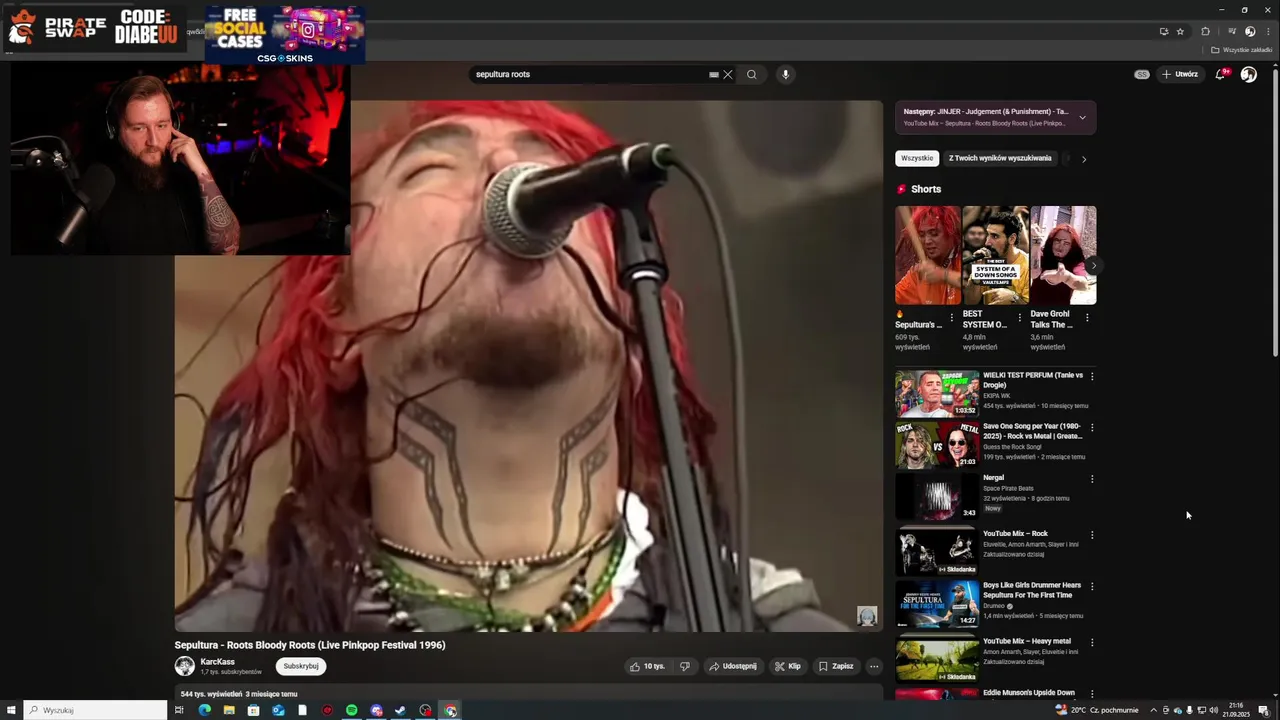Start voice search with microphone icon
The image size is (1280, 720).
pyautogui.click(x=785, y=74)
